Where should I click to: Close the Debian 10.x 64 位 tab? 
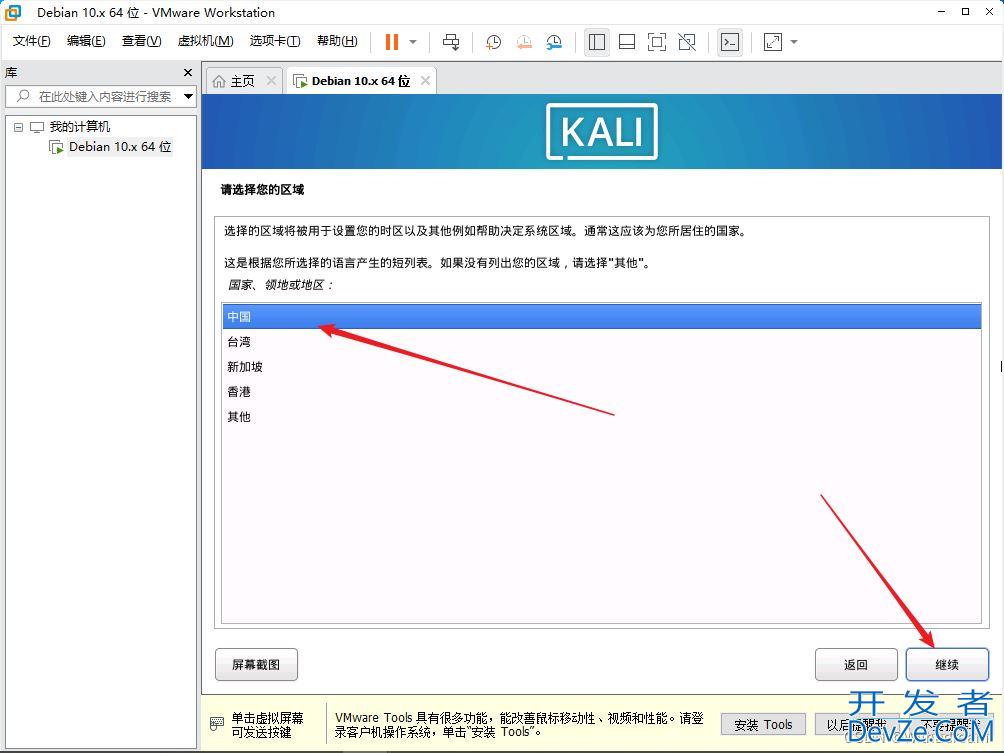pos(425,81)
